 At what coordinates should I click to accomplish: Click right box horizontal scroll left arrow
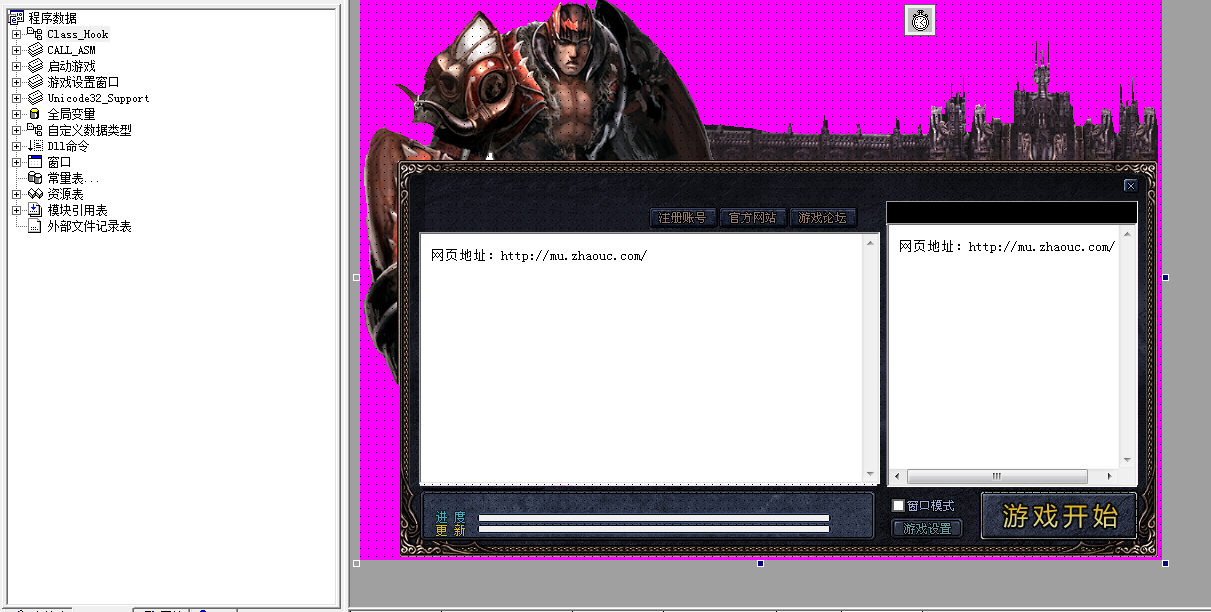(896, 476)
